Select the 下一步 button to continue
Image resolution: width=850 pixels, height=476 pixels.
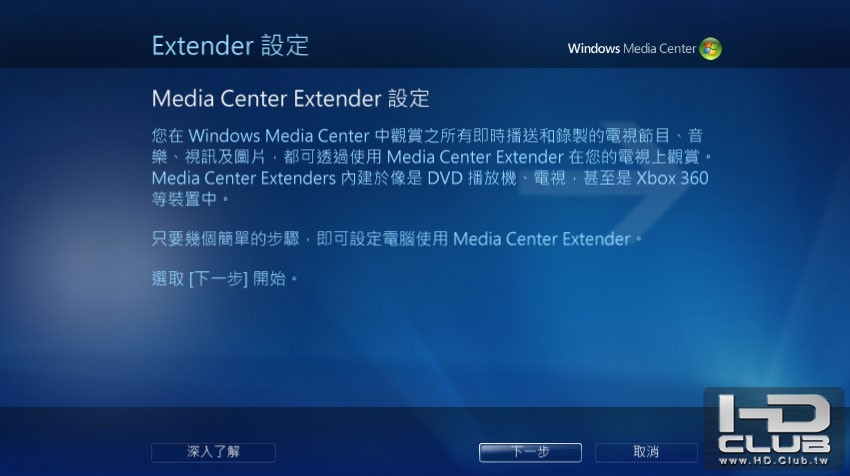click(x=530, y=452)
